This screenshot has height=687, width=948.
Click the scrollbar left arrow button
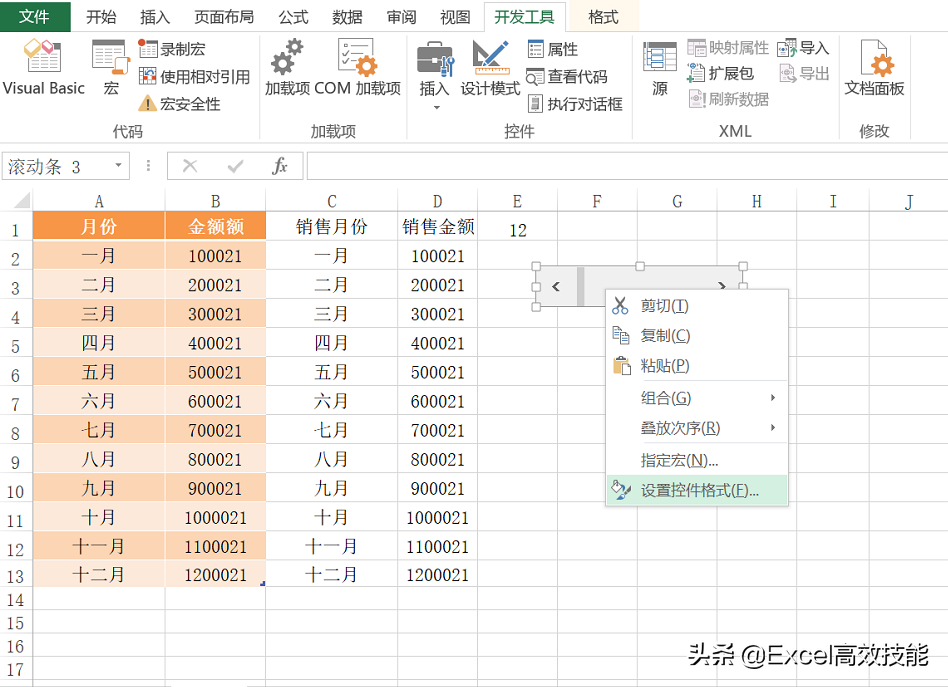(x=556, y=286)
